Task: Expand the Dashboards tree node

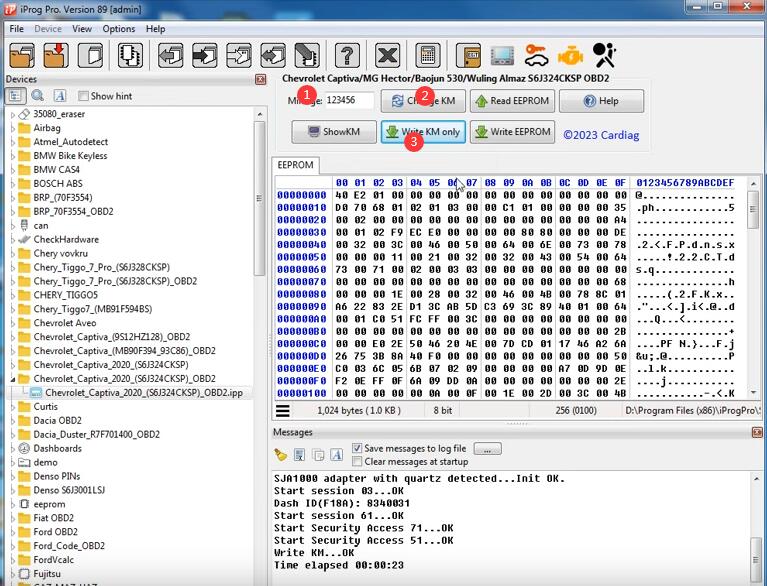Action: [13, 449]
